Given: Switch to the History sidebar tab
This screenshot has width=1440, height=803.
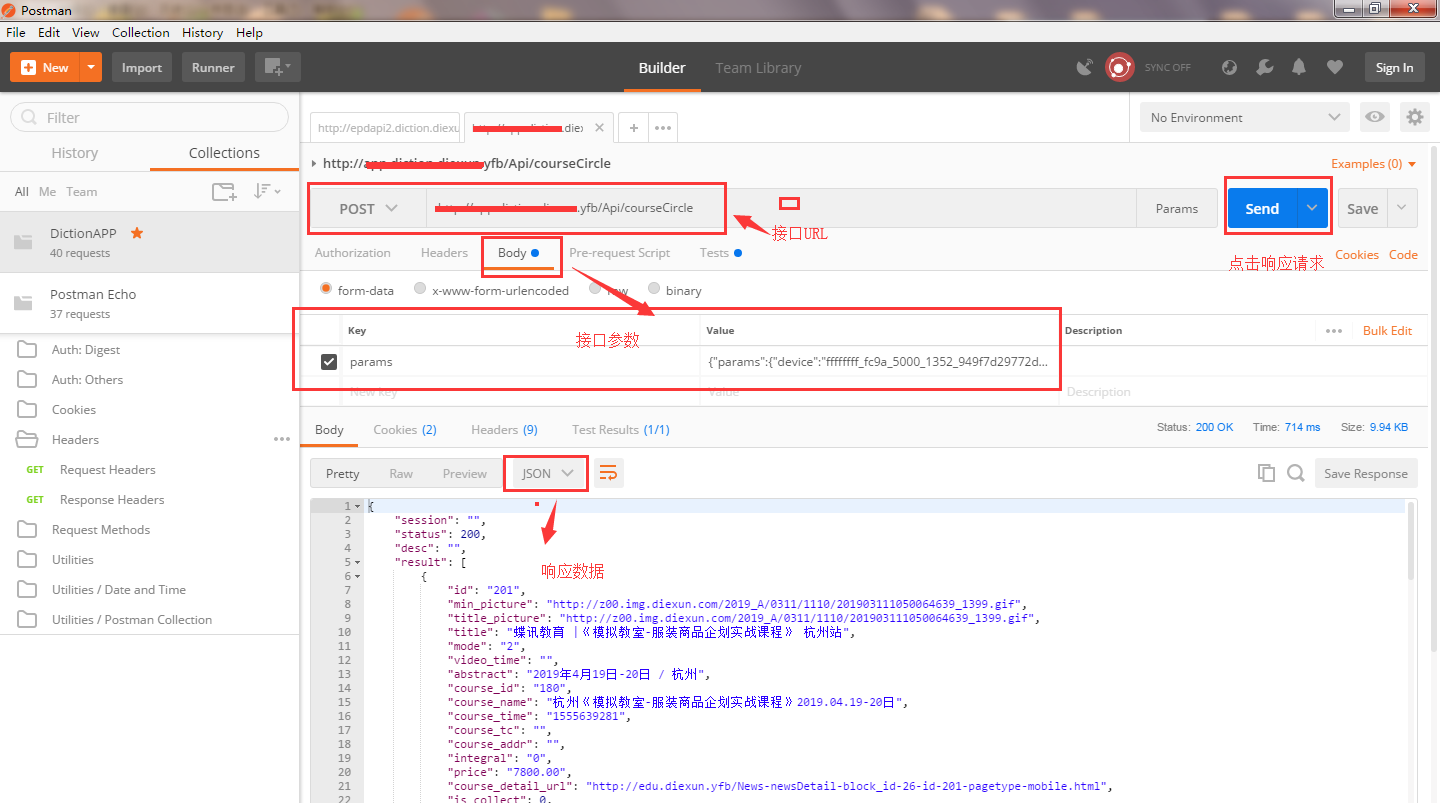Looking at the screenshot, I should point(75,153).
